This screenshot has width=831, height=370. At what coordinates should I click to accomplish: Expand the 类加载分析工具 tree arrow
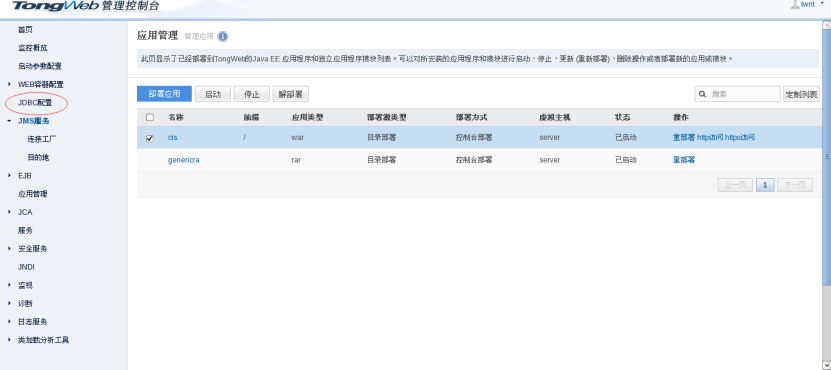10,340
